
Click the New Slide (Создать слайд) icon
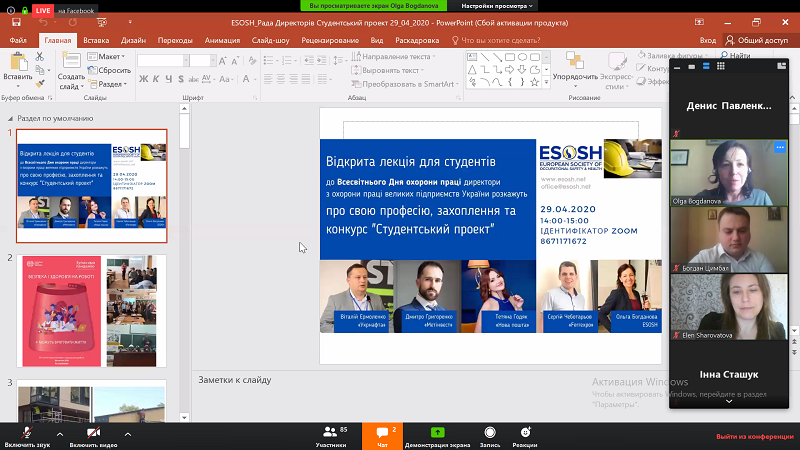71,61
